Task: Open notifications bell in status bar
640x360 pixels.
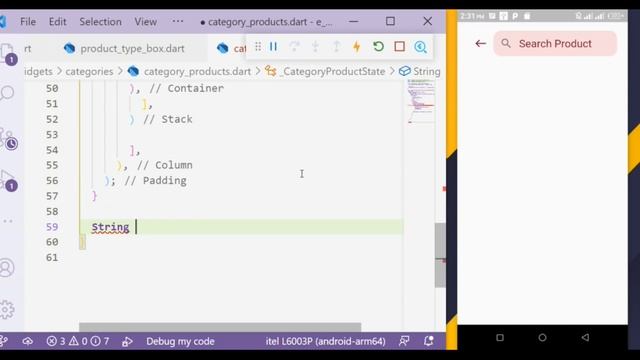Action: click(x=428, y=341)
